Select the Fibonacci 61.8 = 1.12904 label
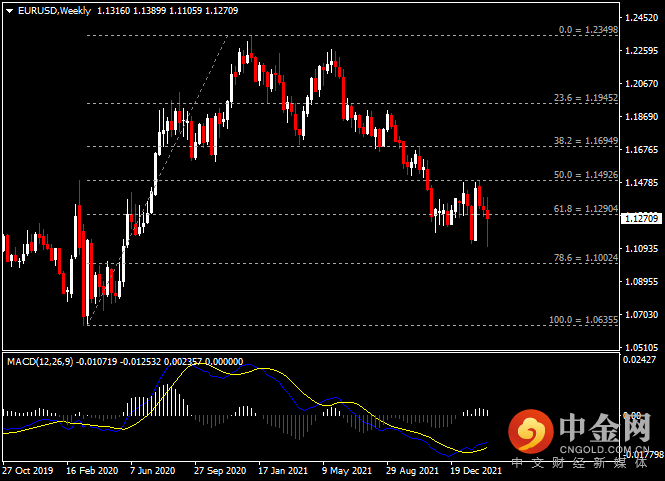Screen dimensions: 665x481 click(586, 208)
